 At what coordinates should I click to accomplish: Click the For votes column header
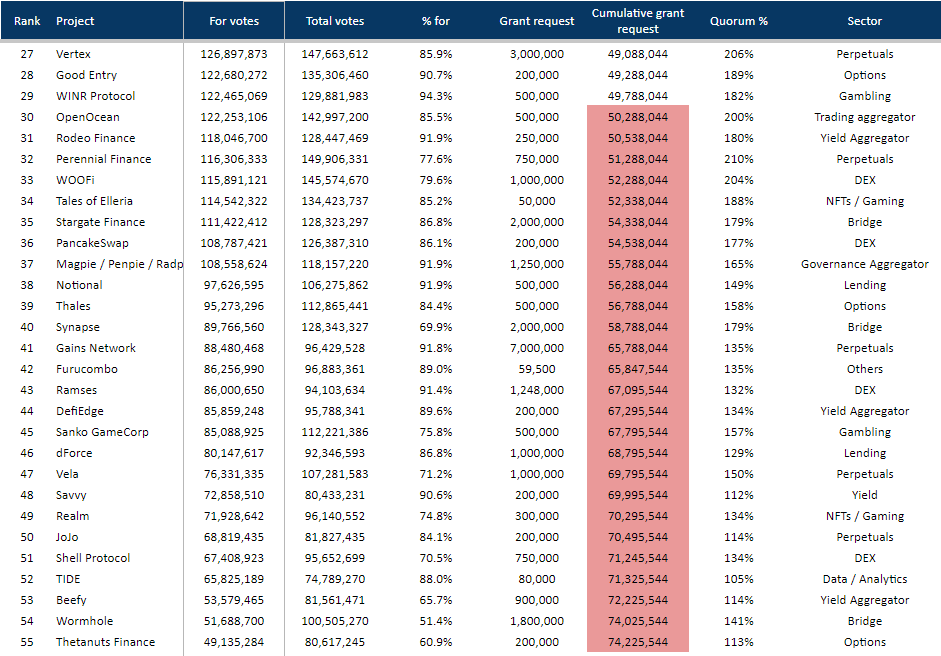(x=234, y=21)
